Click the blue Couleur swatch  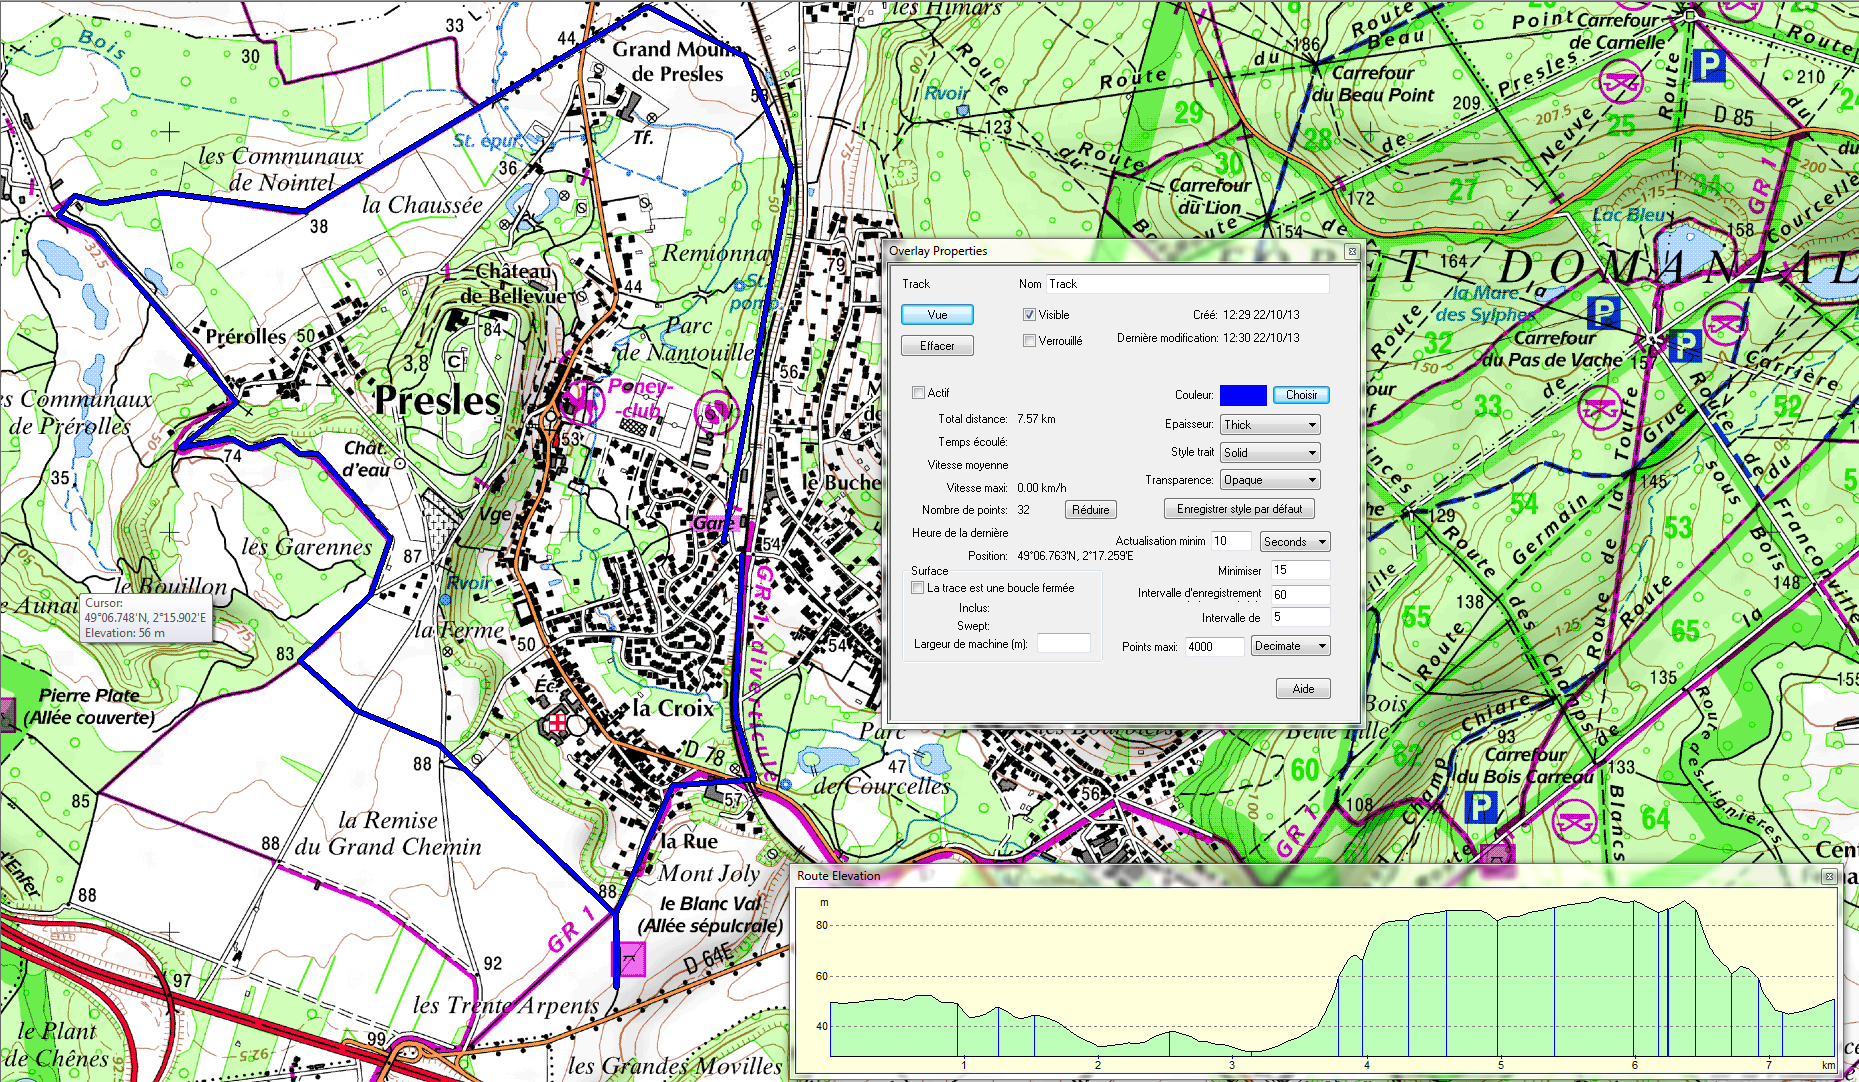1243,395
